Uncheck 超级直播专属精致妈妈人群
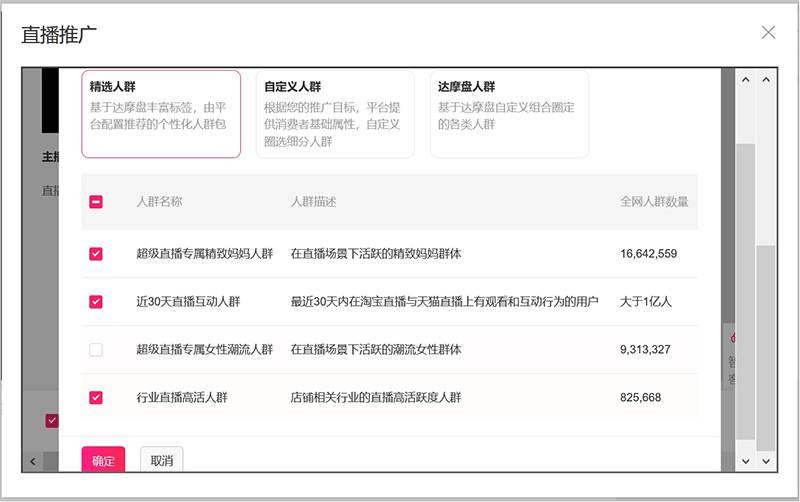 pos(96,254)
